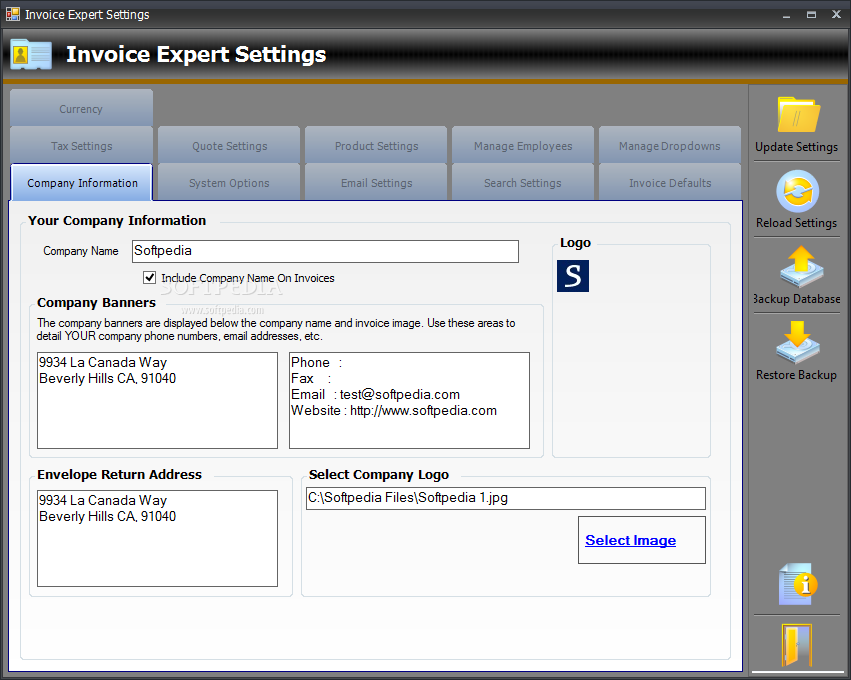This screenshot has width=851, height=680.
Task: Click the Update Settings label
Action: pyautogui.click(x=796, y=147)
